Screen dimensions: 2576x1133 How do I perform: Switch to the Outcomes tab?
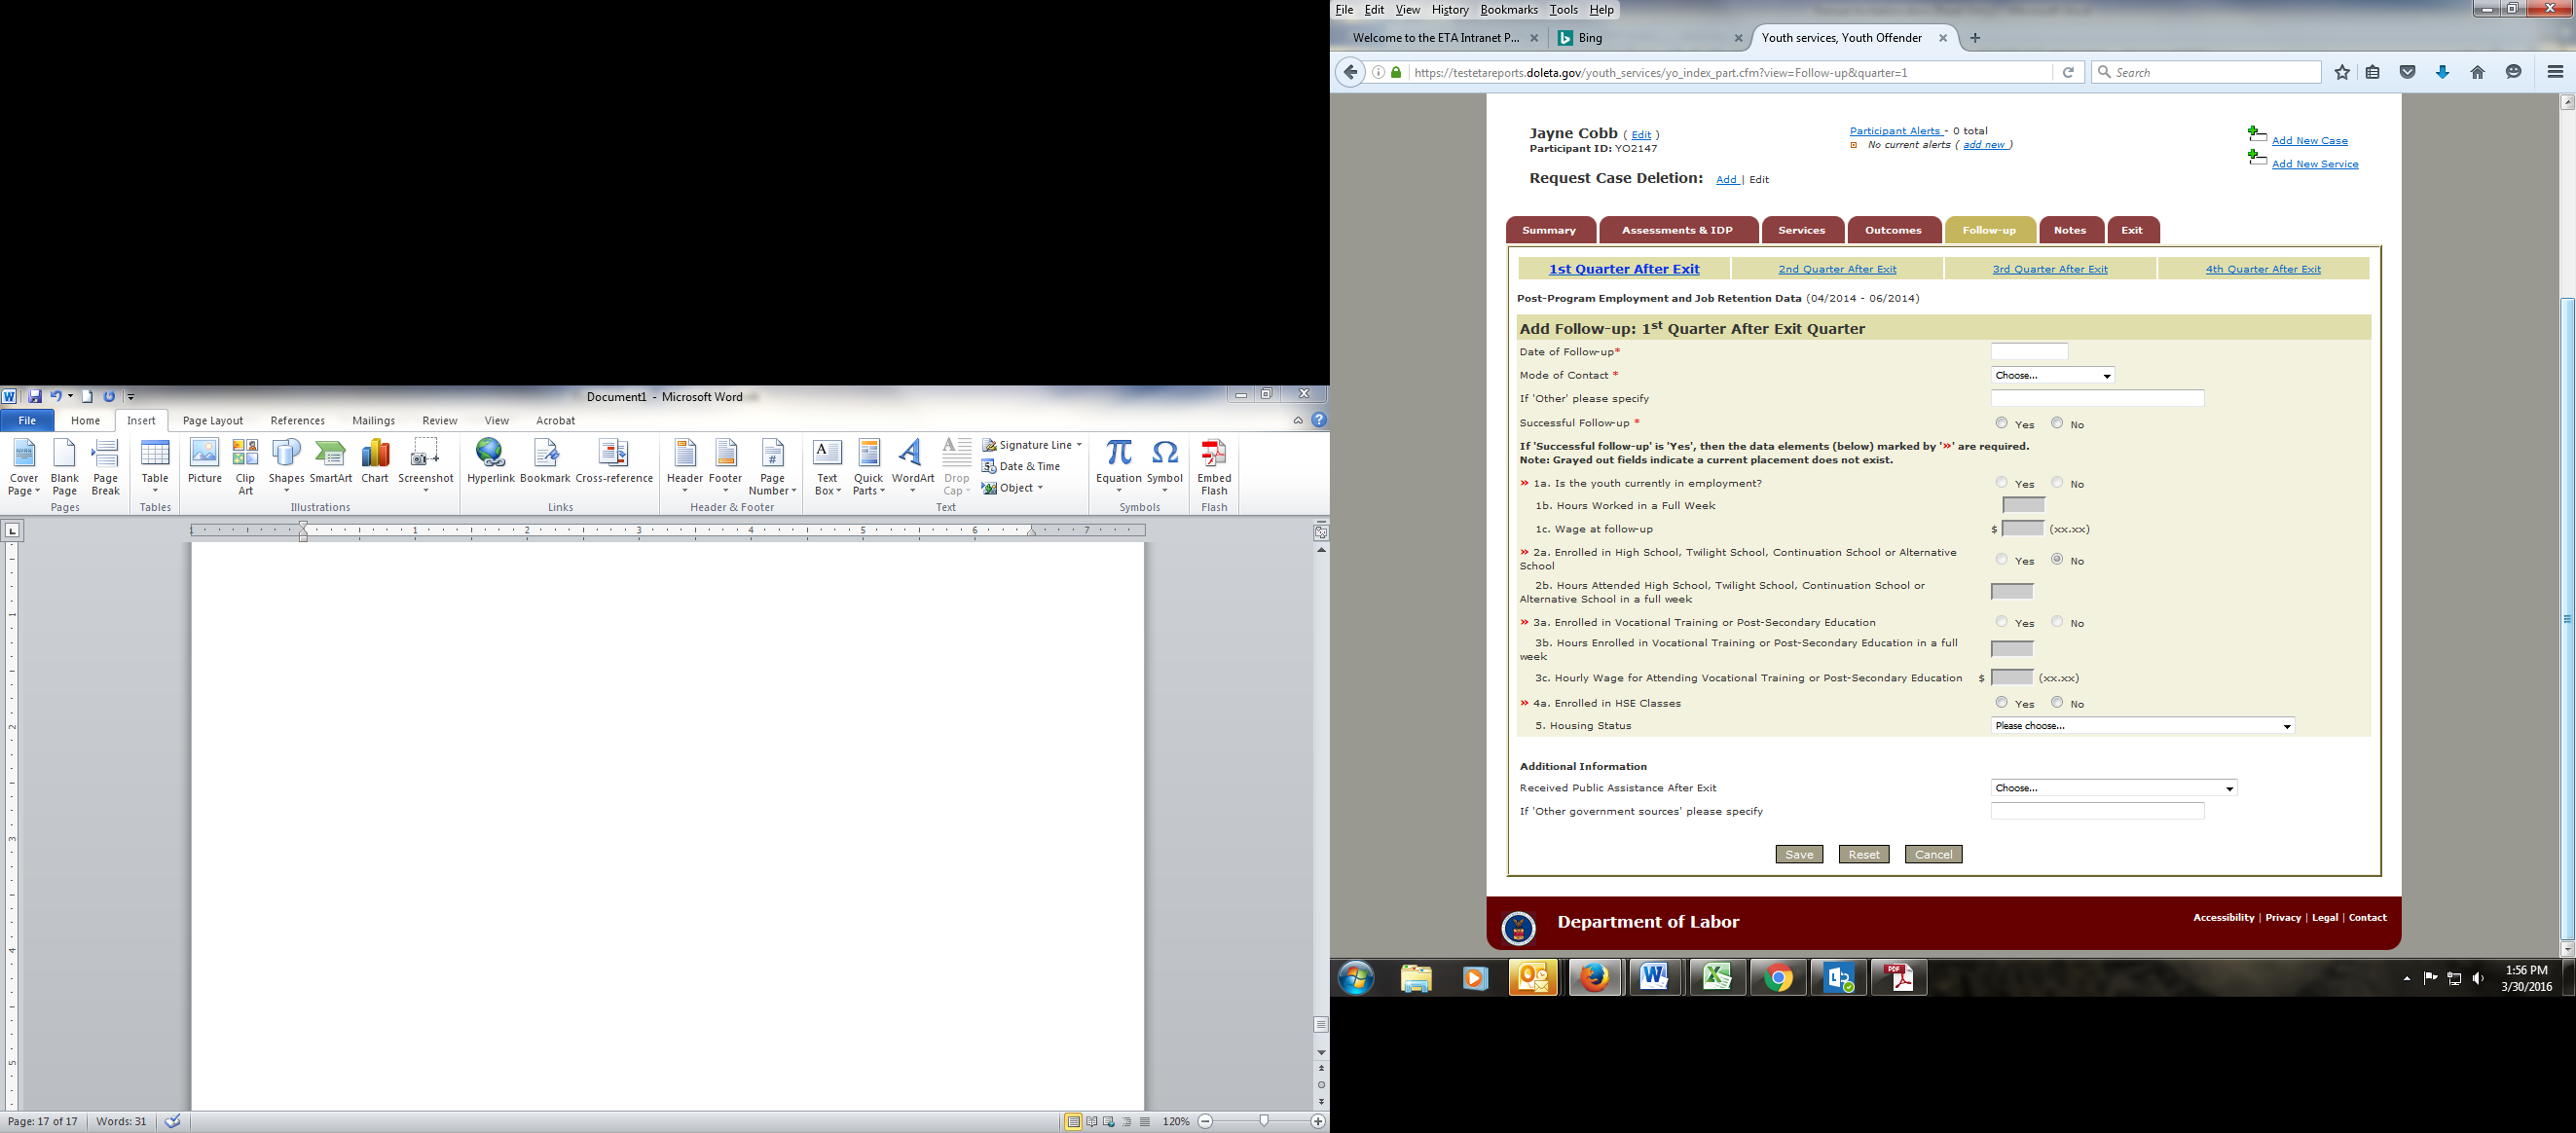click(x=1893, y=230)
